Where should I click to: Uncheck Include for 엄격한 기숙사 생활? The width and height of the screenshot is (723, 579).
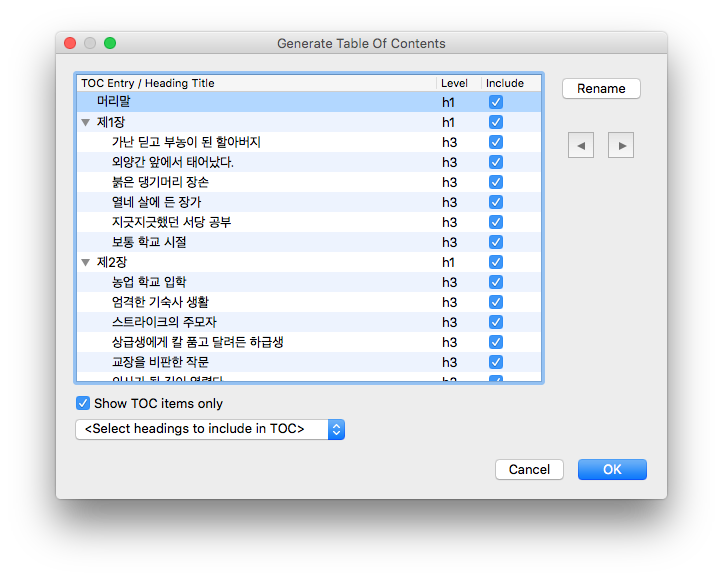pyautogui.click(x=496, y=302)
